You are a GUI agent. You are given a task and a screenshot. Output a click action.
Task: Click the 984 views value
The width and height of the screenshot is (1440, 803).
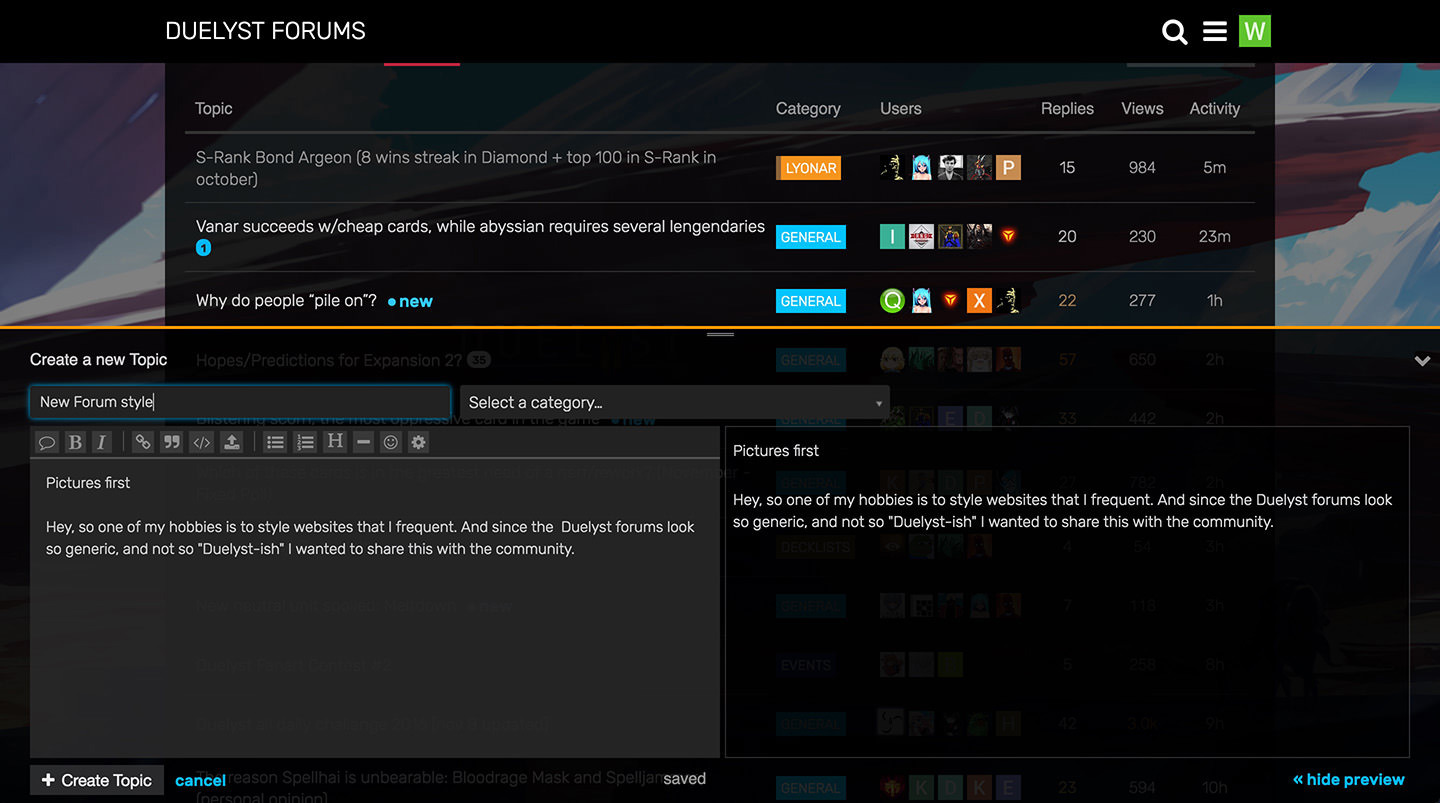point(1142,168)
